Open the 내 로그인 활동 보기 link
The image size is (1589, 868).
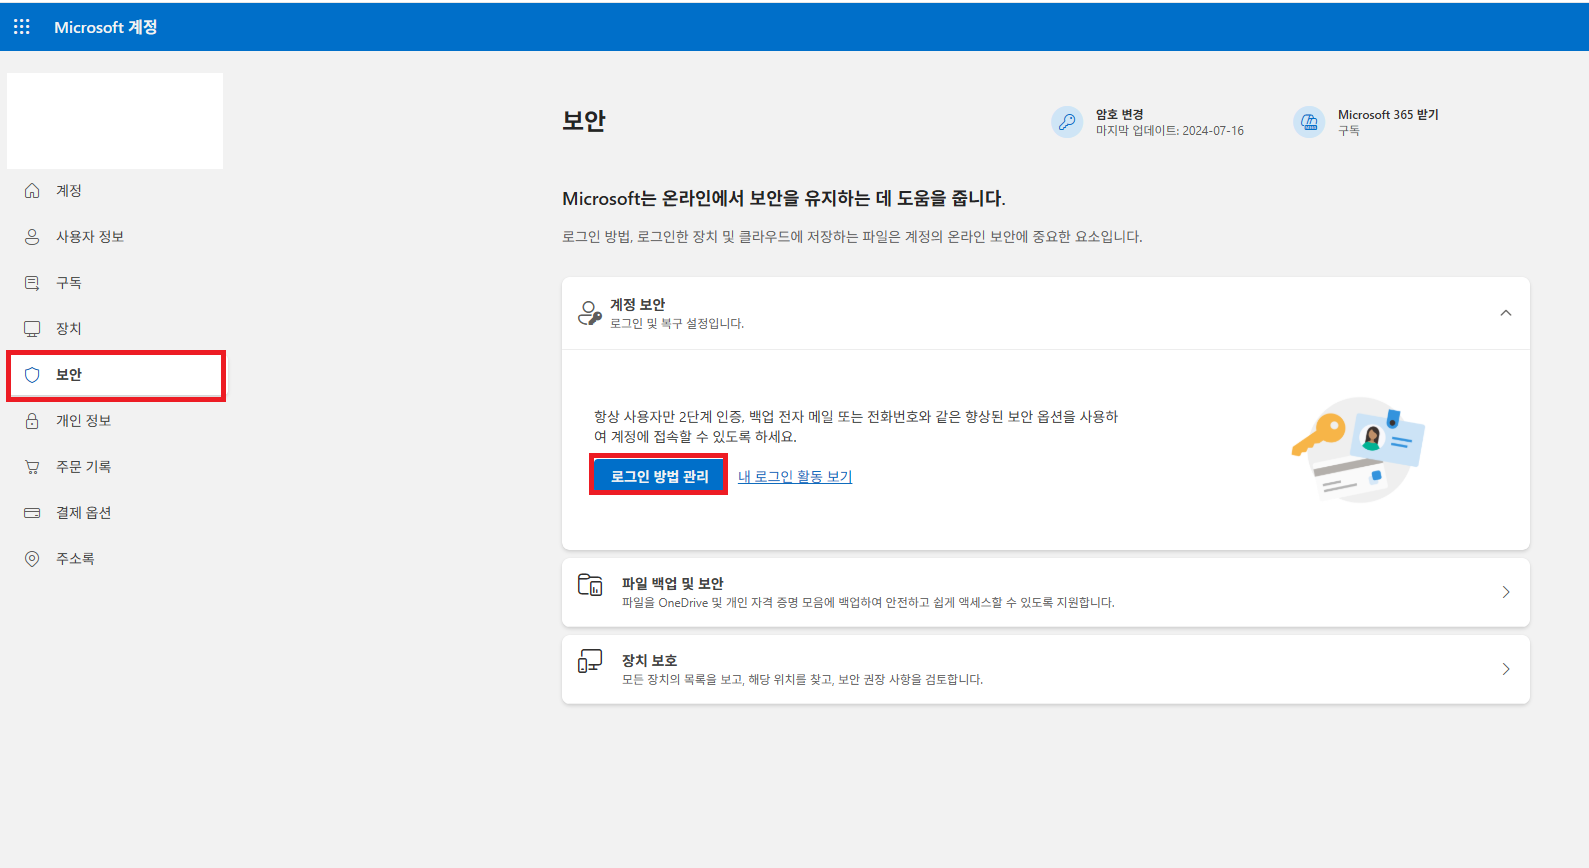pyautogui.click(x=795, y=477)
